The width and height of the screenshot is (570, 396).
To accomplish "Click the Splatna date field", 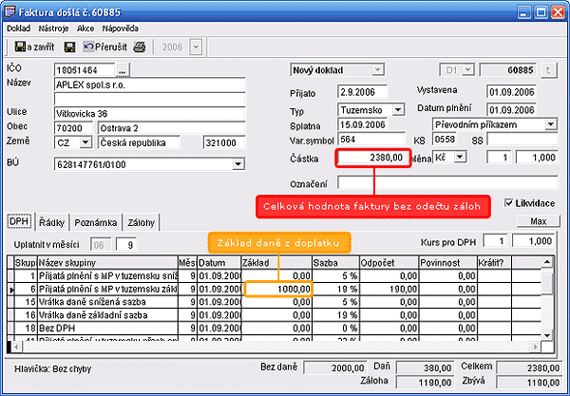I will click(x=362, y=125).
